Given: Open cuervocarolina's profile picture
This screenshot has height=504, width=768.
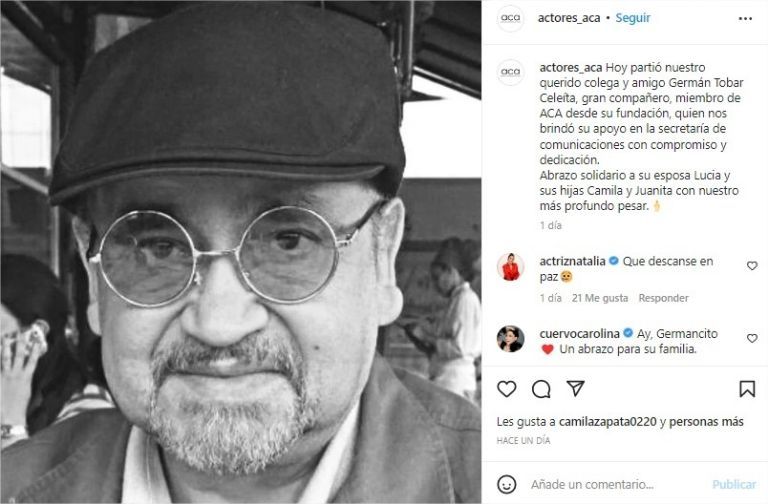Looking at the screenshot, I should tap(510, 338).
